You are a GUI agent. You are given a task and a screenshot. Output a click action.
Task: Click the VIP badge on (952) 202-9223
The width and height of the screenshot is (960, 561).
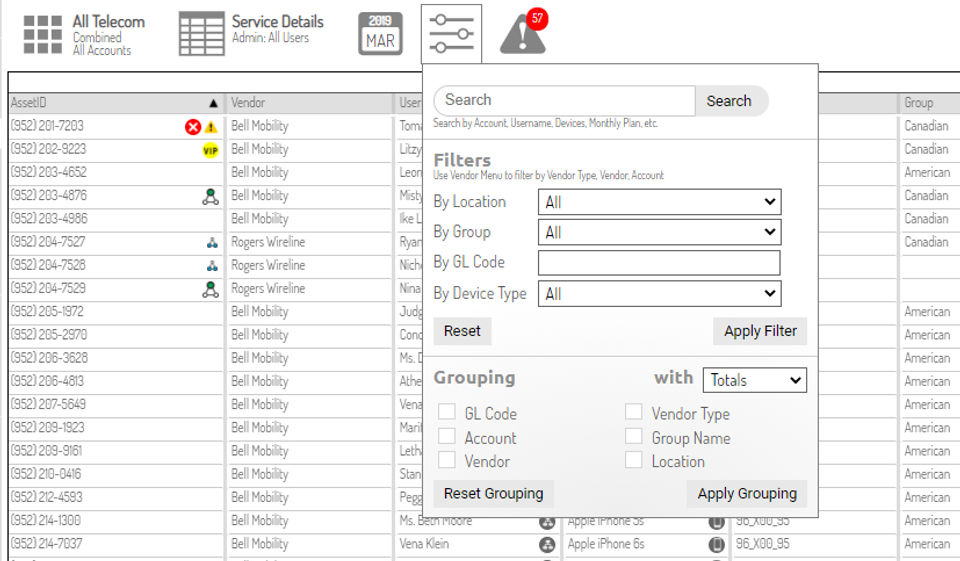pos(211,150)
